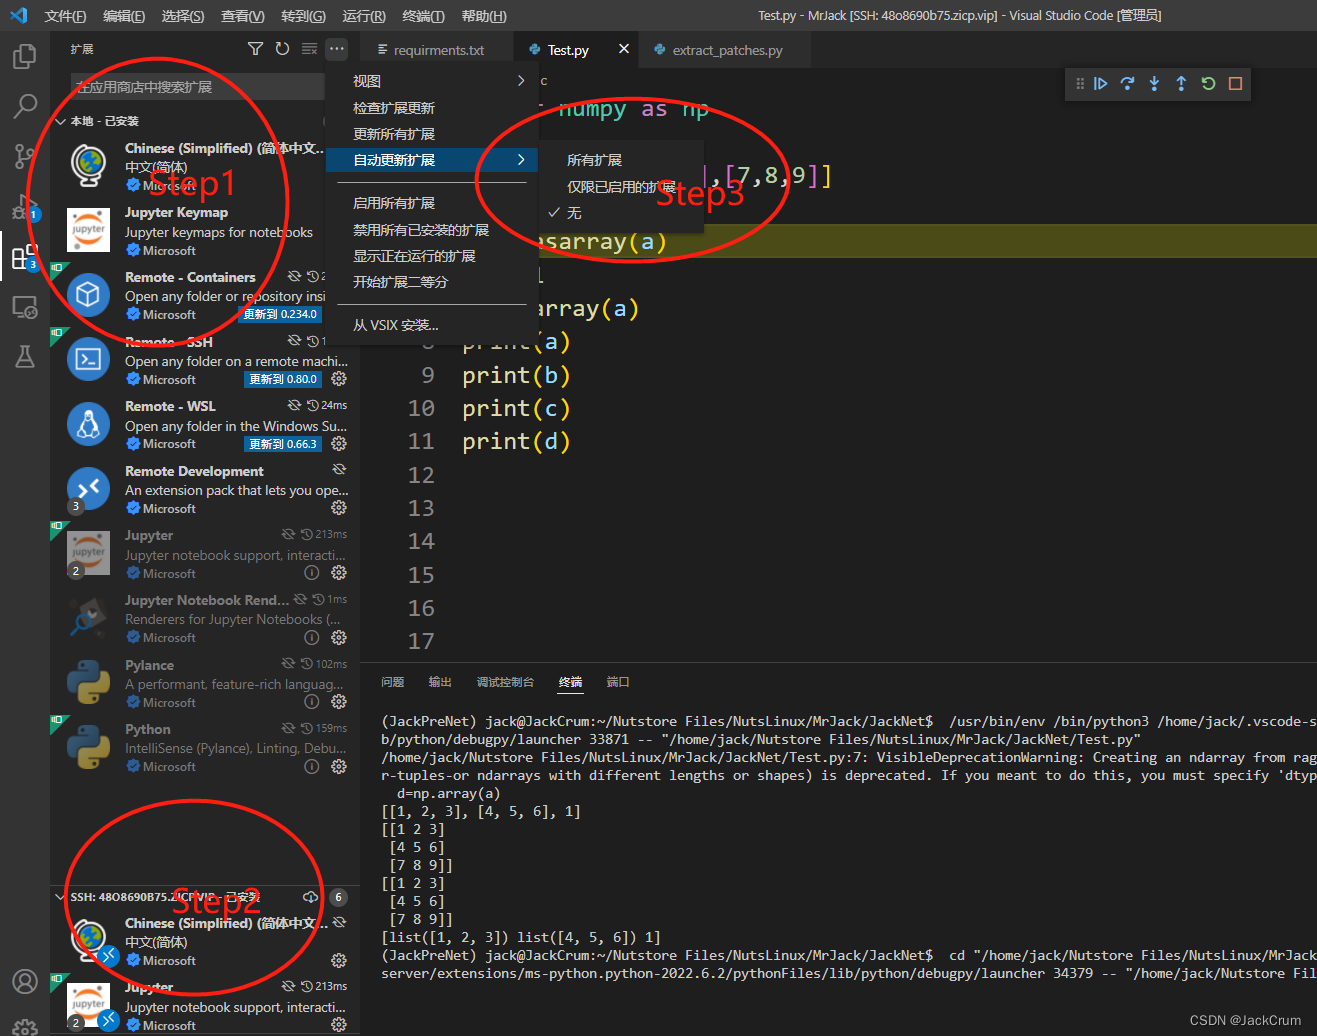The image size is (1317, 1036).
Task: Open the 自动更新扩展 submenu
Action: pyautogui.click(x=432, y=160)
